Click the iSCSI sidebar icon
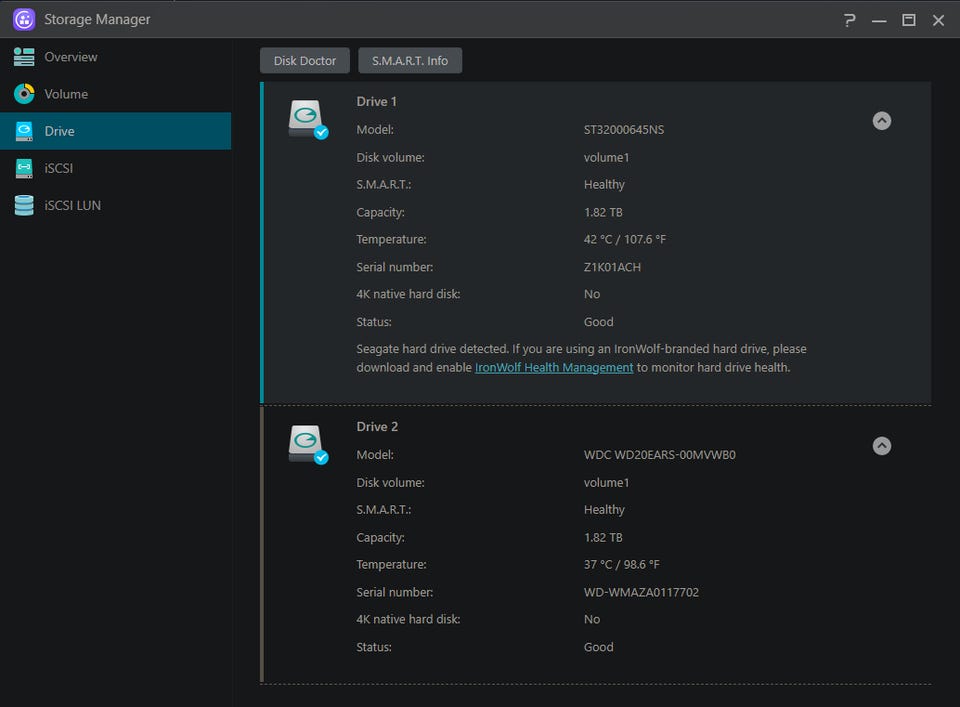This screenshot has width=960, height=707. 24,168
